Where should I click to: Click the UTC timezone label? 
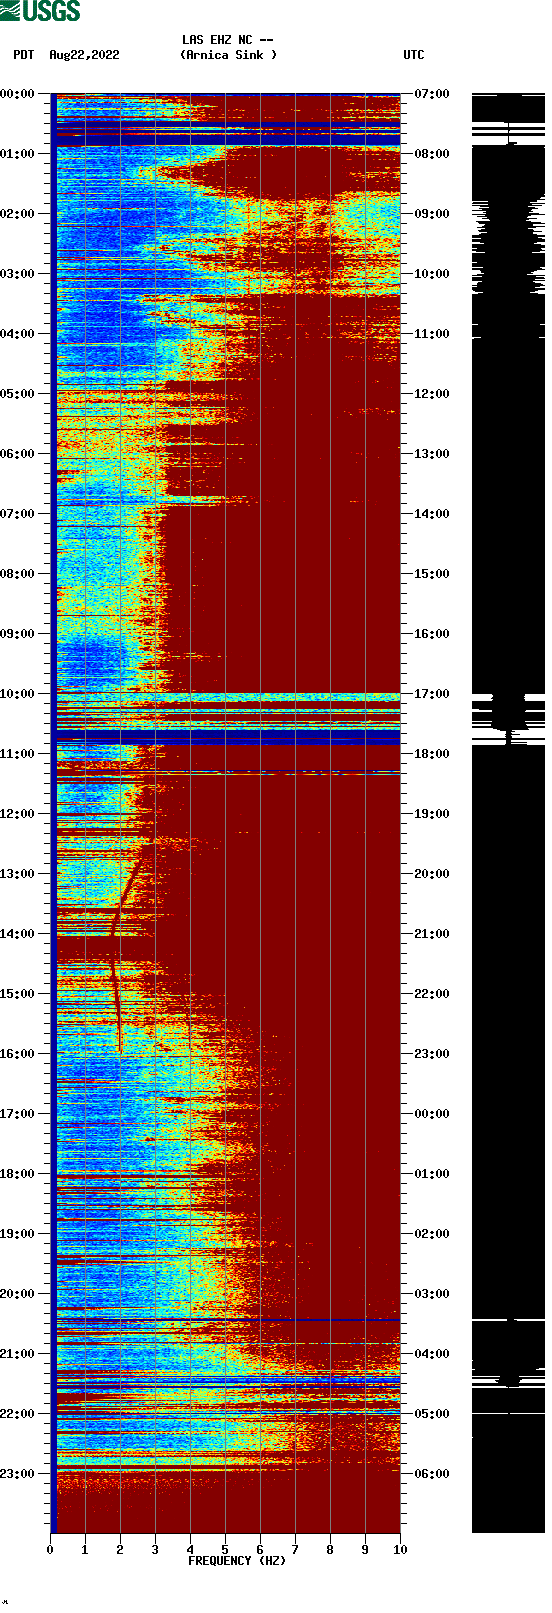tap(414, 55)
